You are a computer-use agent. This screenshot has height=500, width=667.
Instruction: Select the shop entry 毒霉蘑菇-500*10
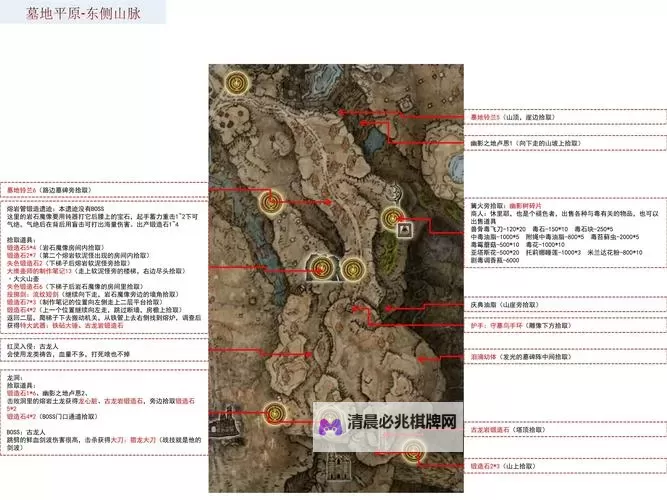click(495, 245)
